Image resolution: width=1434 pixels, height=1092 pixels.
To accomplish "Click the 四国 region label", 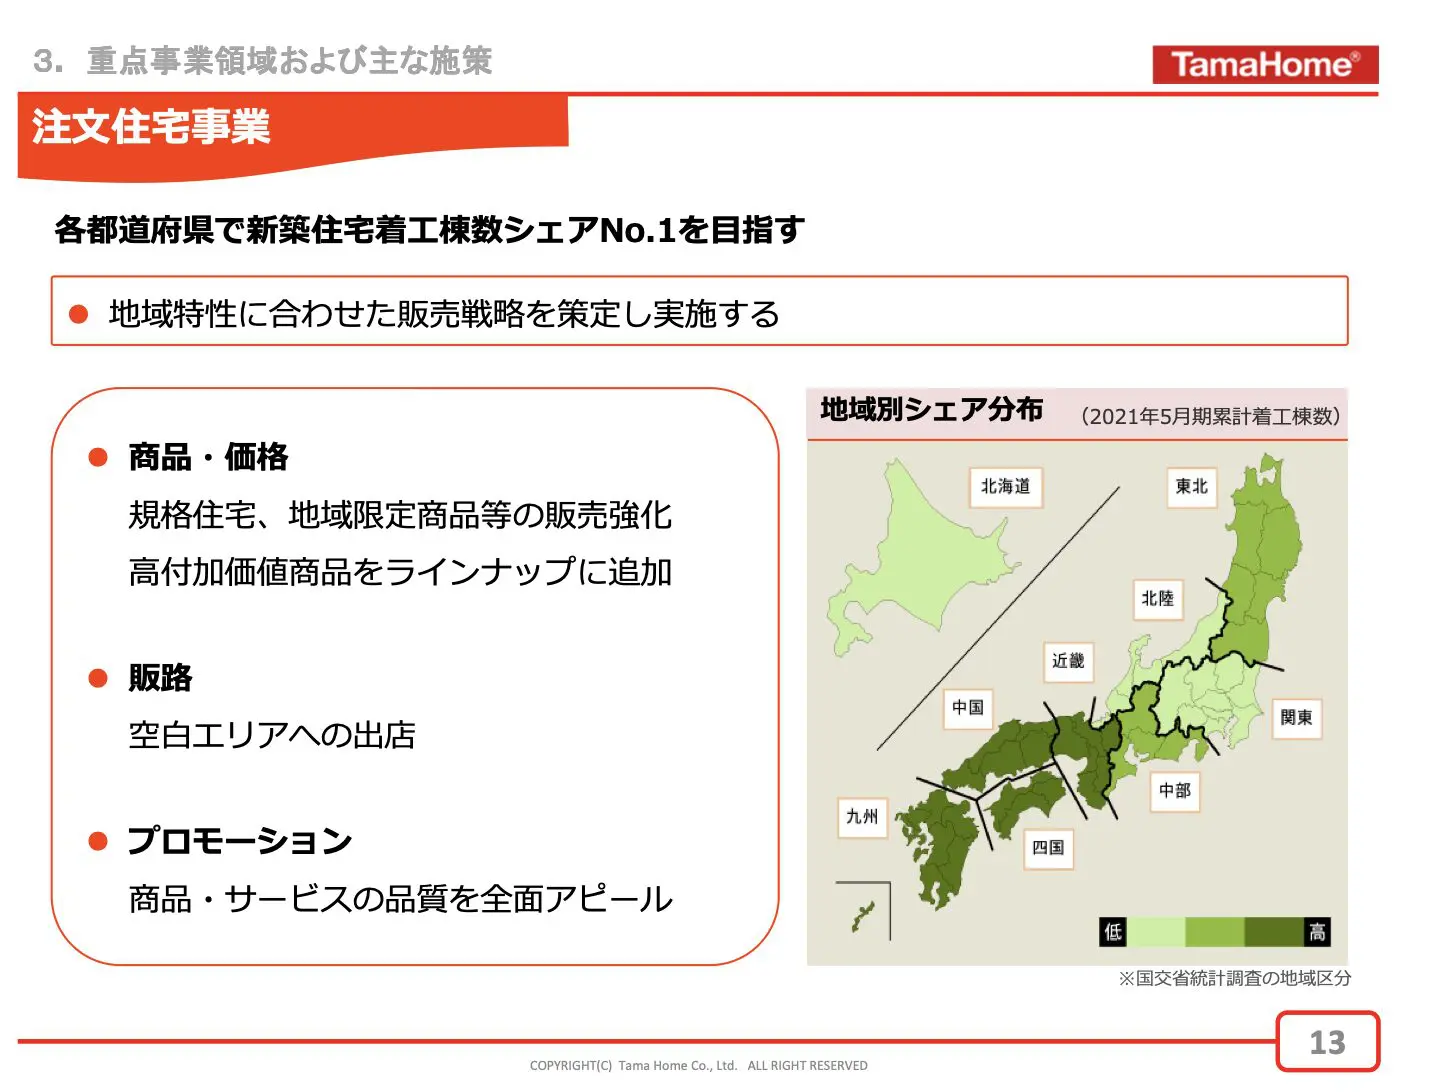I will coord(1048,848).
